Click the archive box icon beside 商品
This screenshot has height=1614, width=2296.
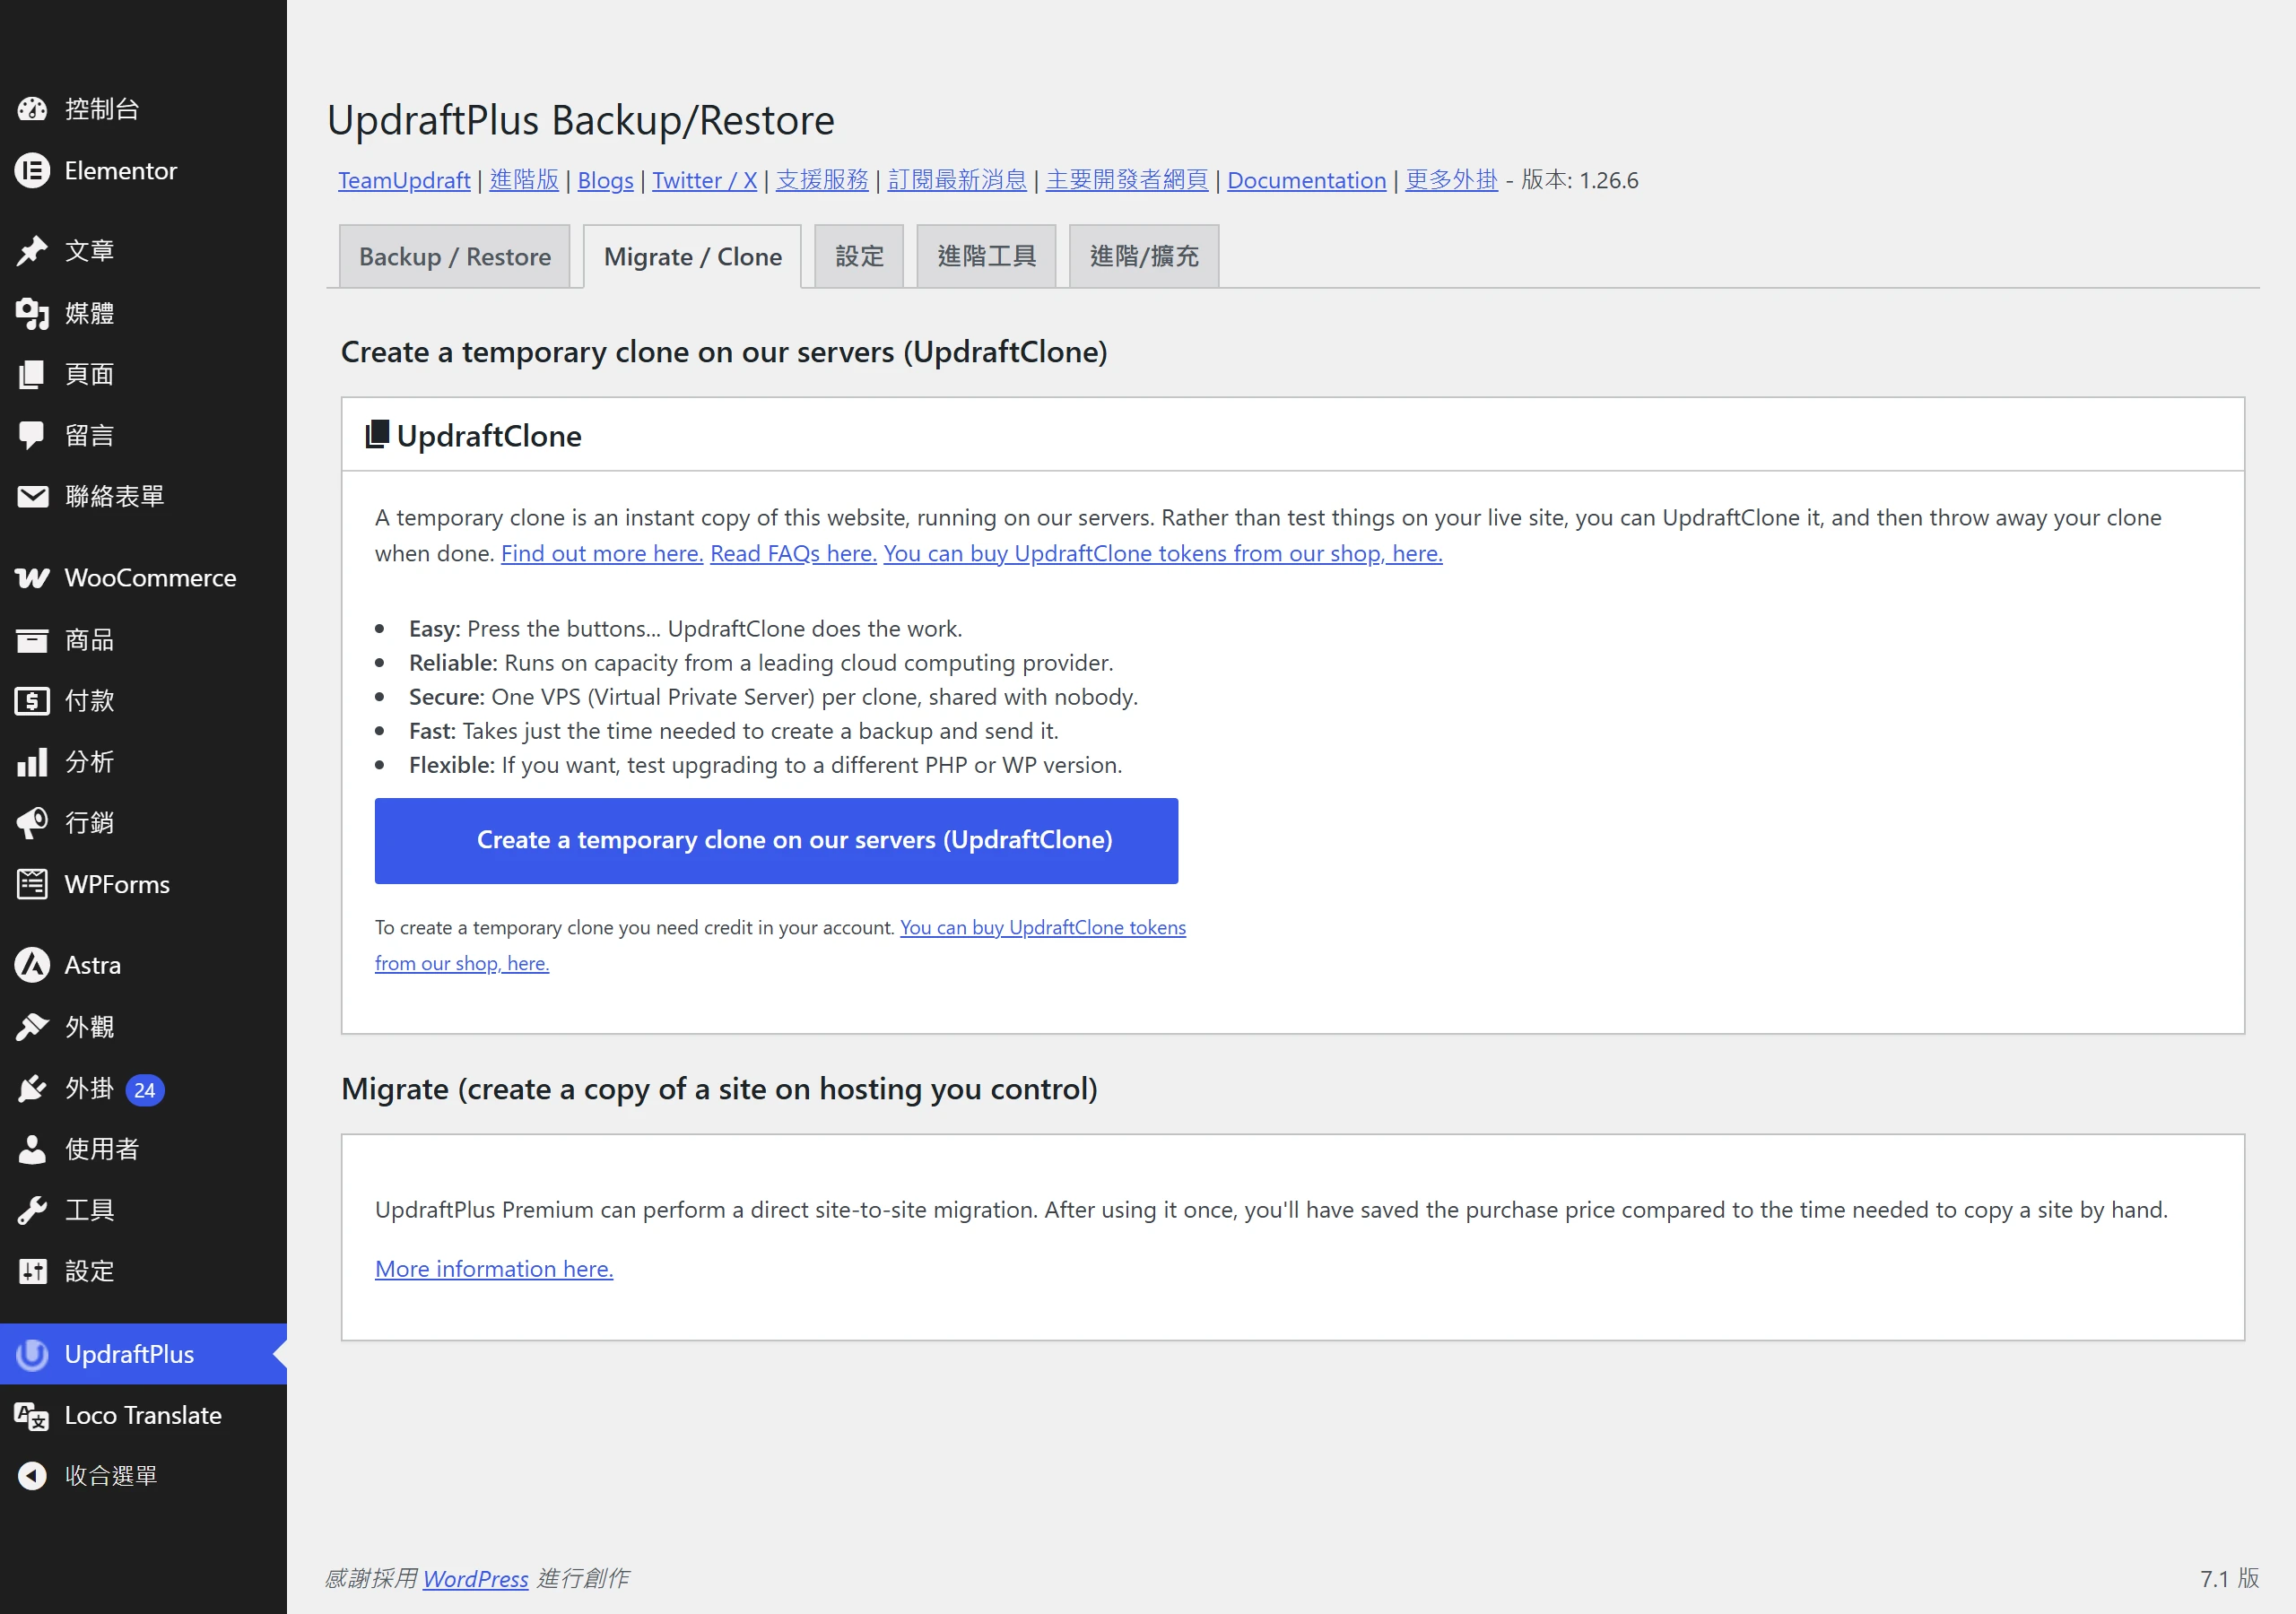[32, 640]
